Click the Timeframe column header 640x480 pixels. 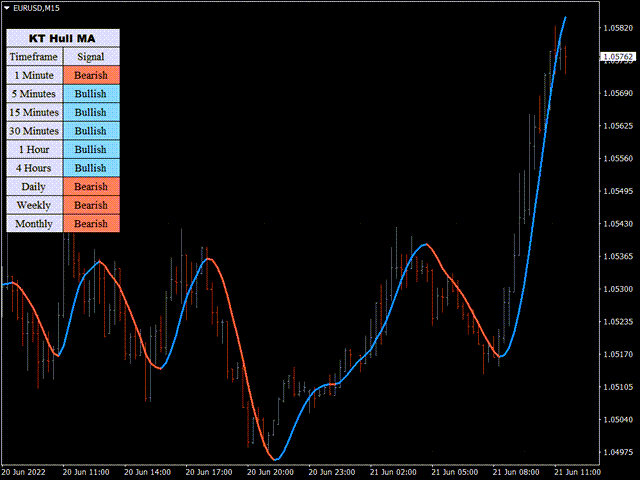[x=34, y=57]
